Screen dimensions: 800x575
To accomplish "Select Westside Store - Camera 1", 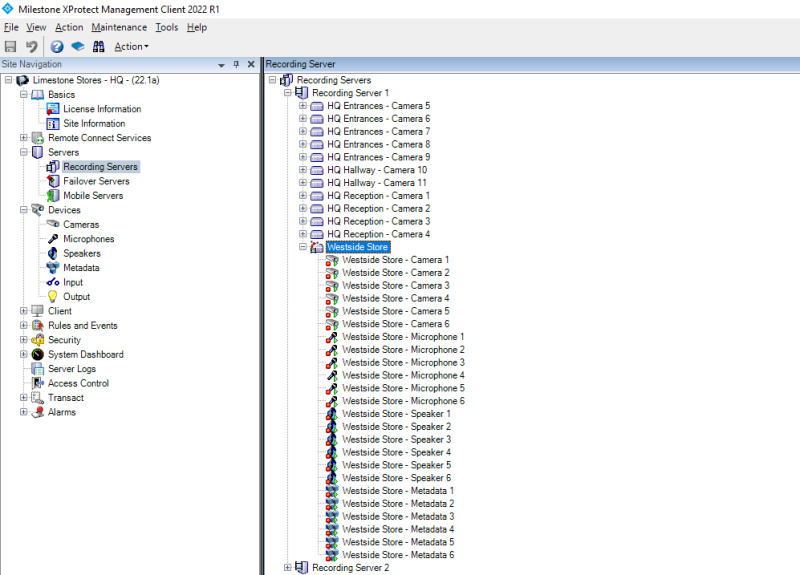I will pos(395,260).
